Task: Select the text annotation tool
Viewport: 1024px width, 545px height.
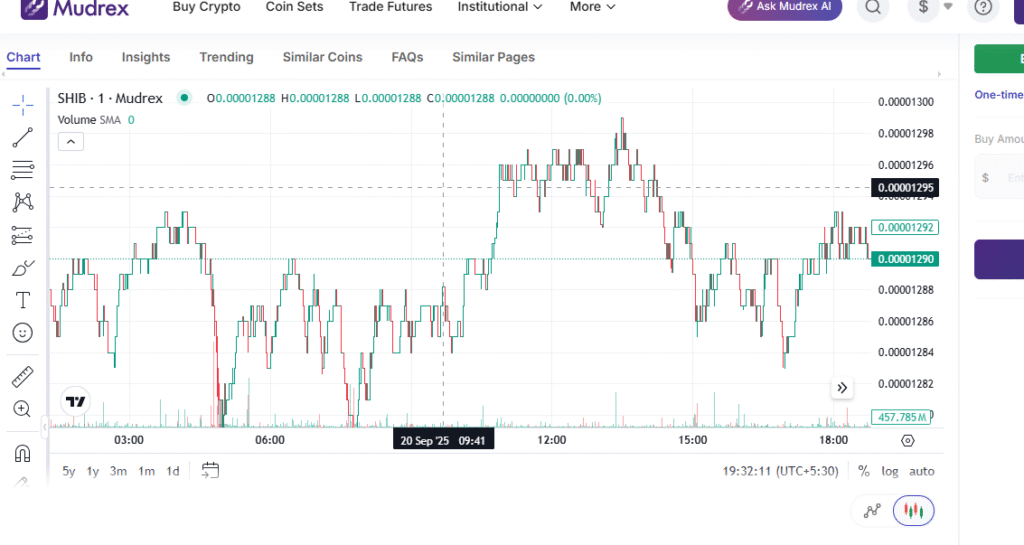Action: [x=22, y=300]
